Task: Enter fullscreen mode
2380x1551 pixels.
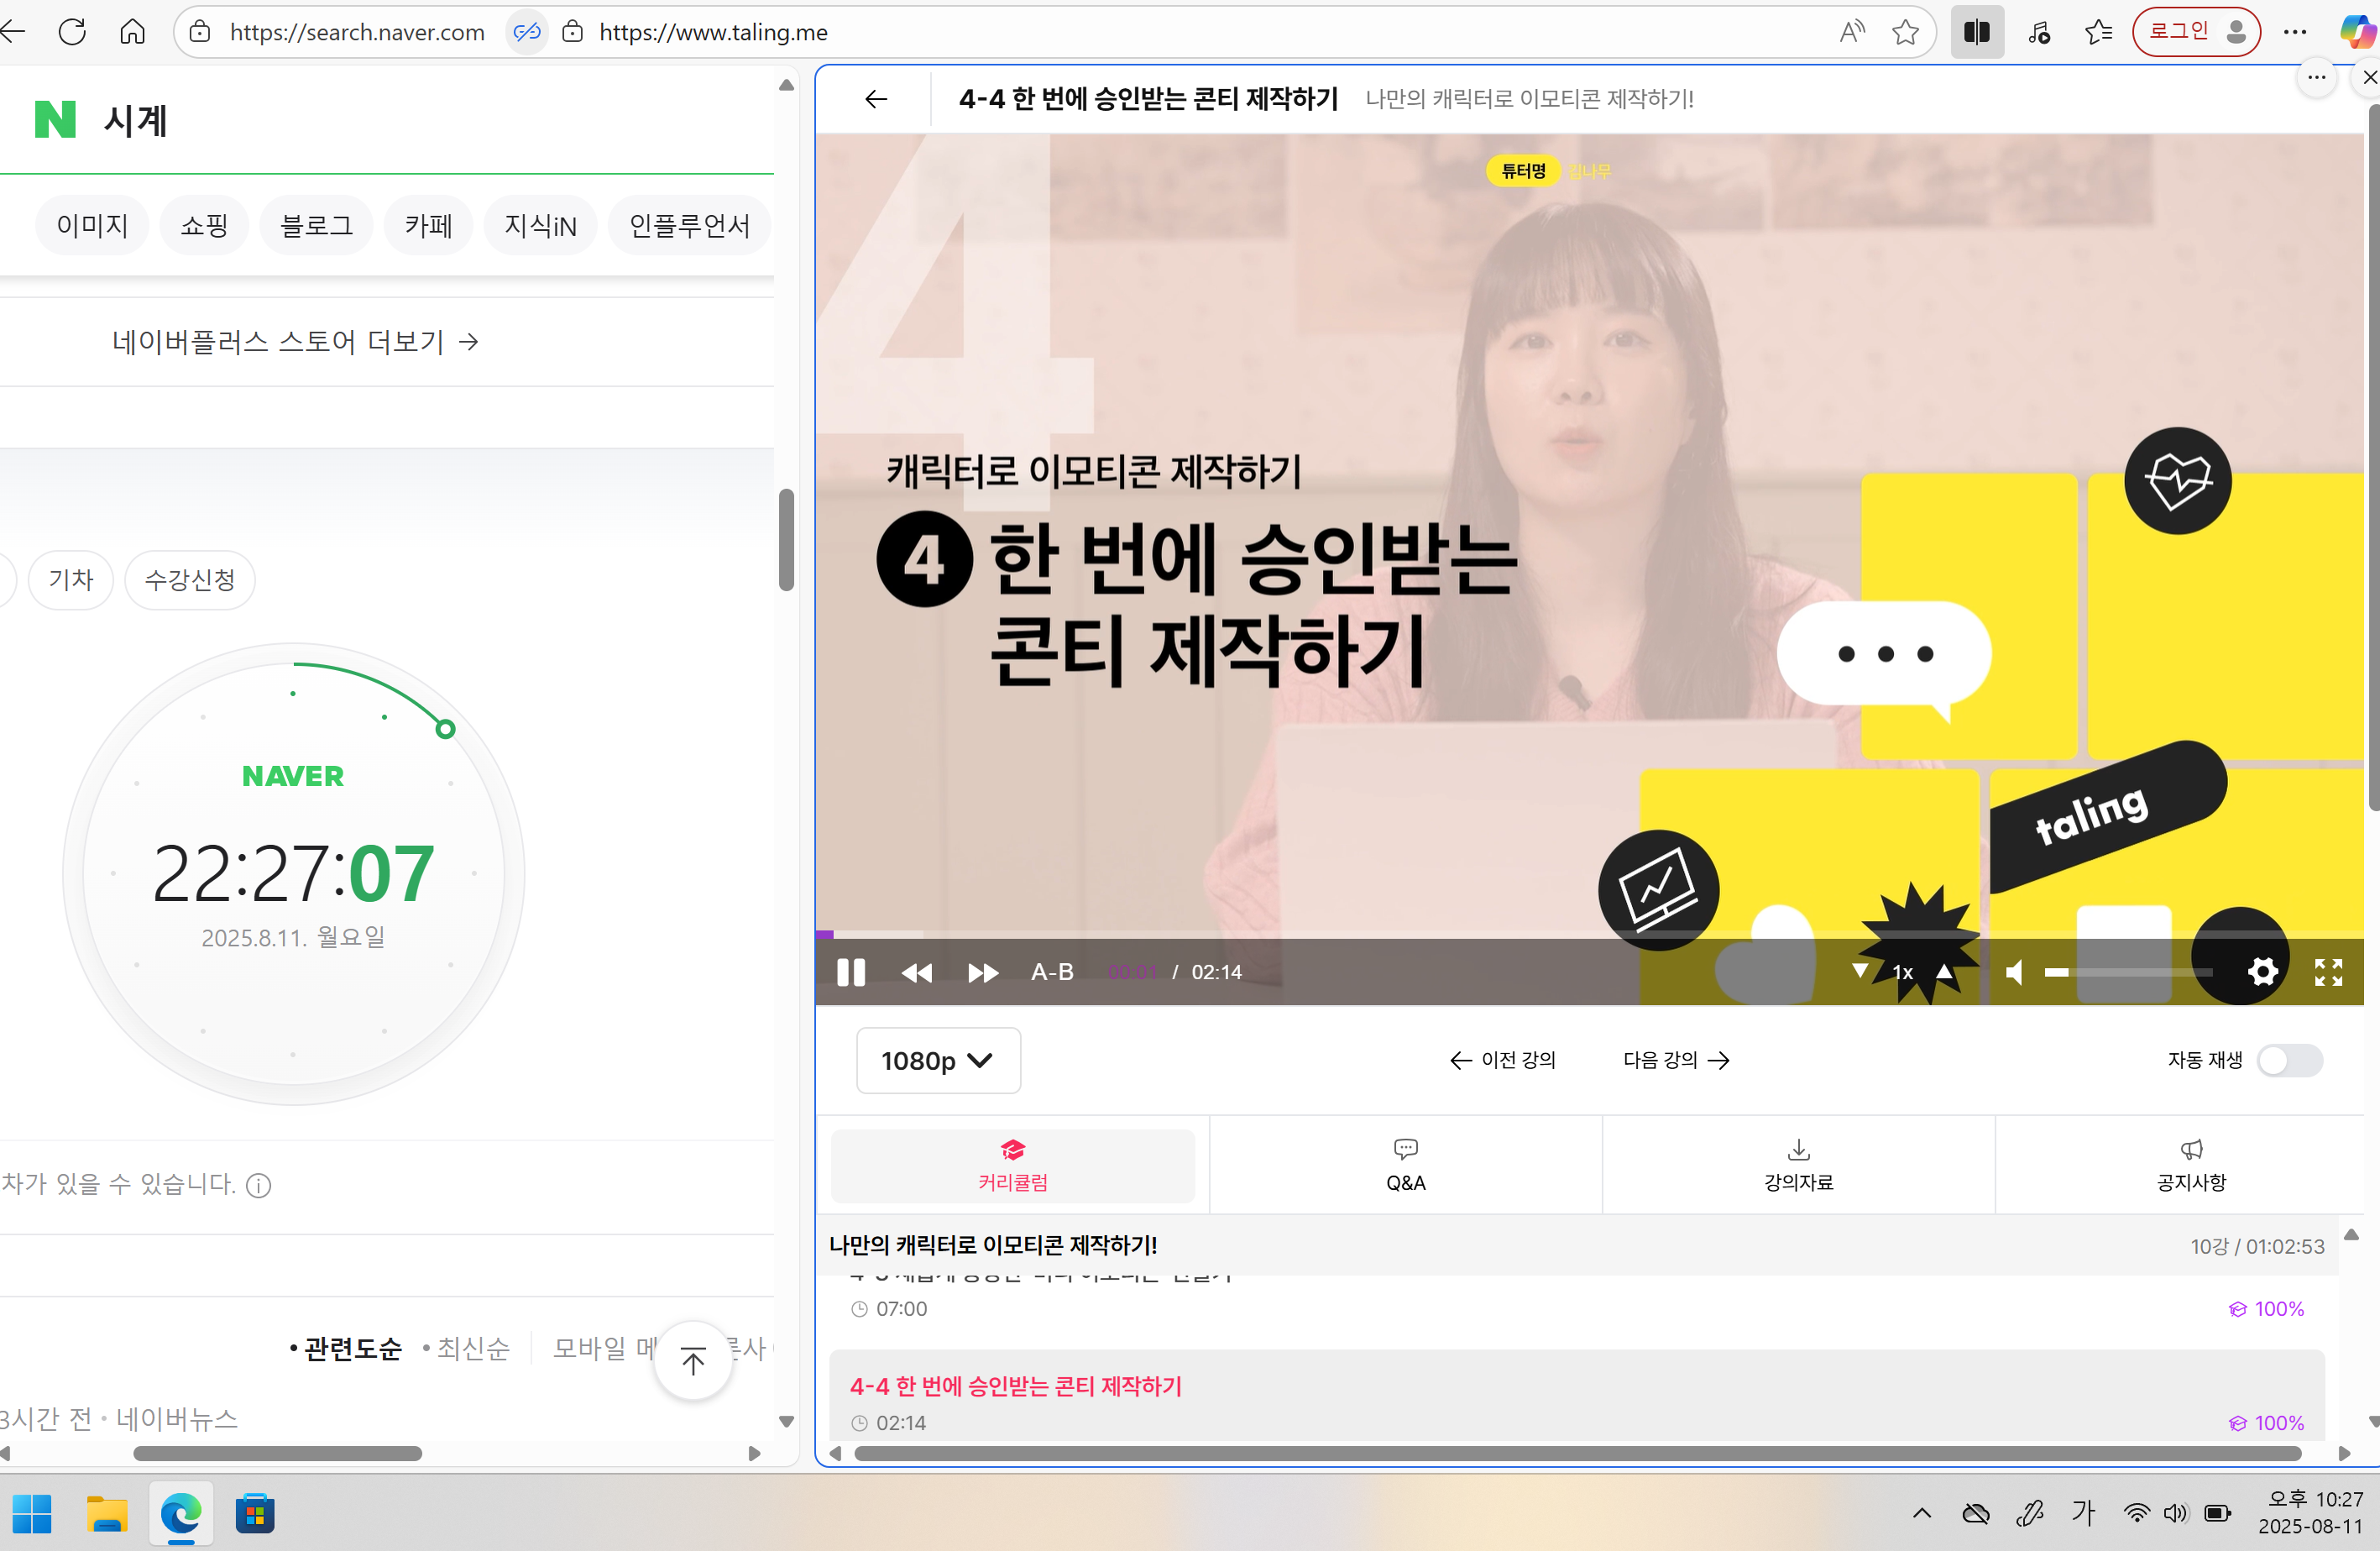Action: click(x=2328, y=972)
